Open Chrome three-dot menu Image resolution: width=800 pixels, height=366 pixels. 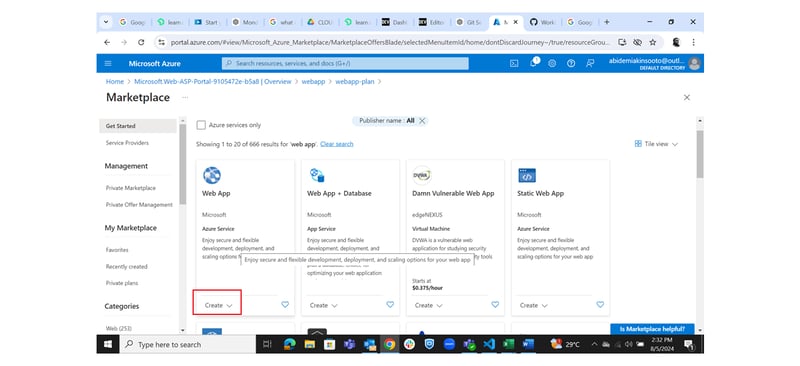pyautogui.click(x=693, y=42)
